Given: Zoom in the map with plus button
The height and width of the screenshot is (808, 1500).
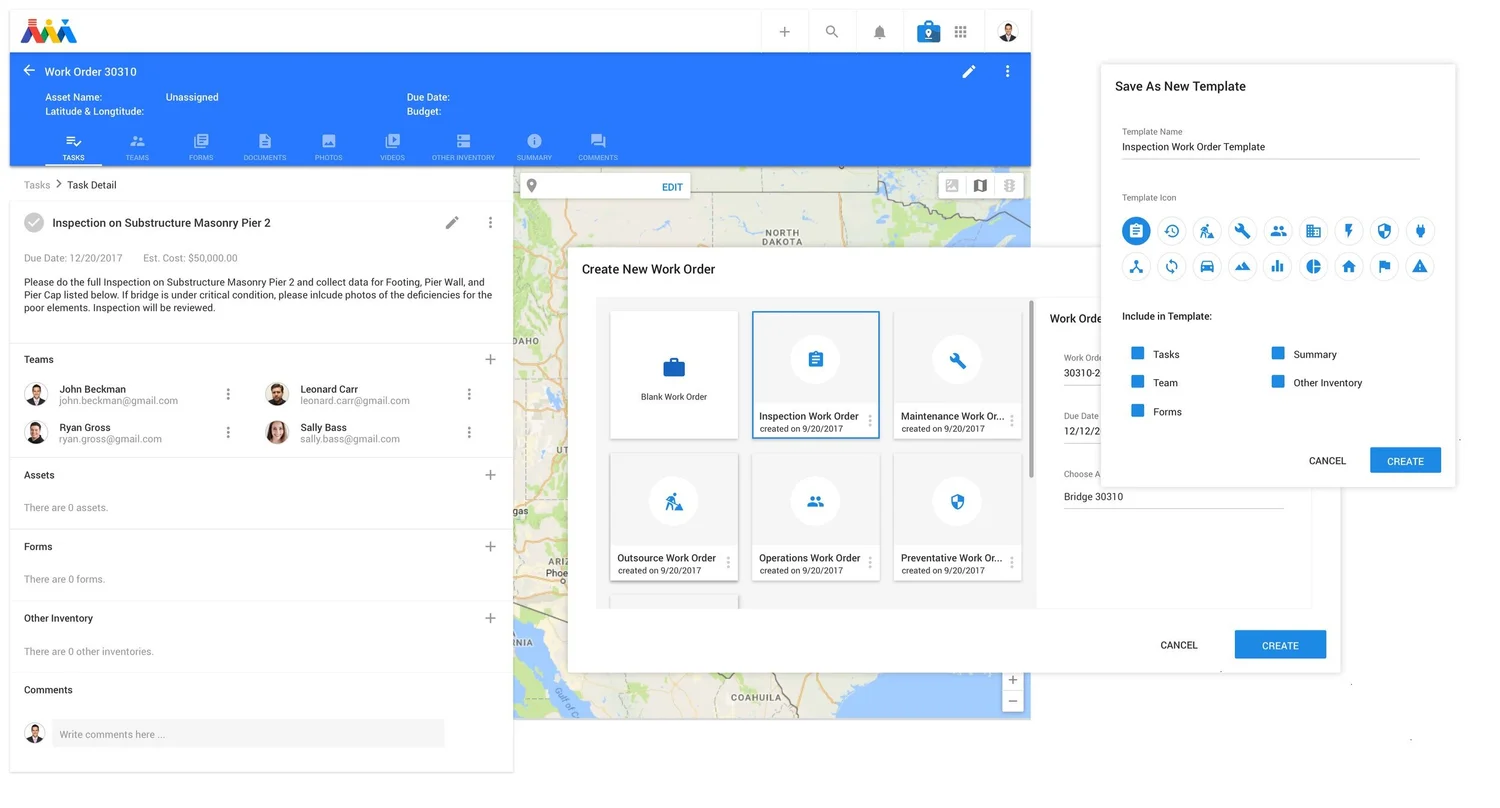Looking at the screenshot, I should click(1013, 680).
